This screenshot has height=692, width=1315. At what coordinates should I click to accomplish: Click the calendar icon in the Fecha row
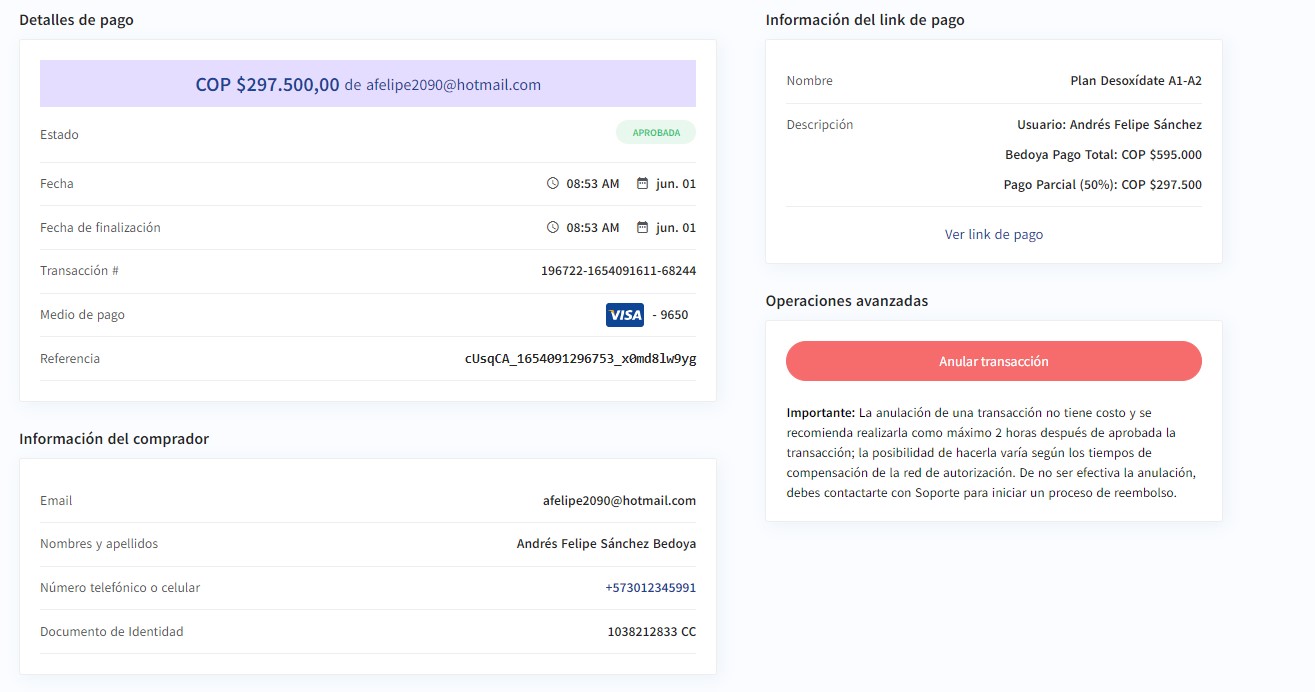tap(643, 184)
